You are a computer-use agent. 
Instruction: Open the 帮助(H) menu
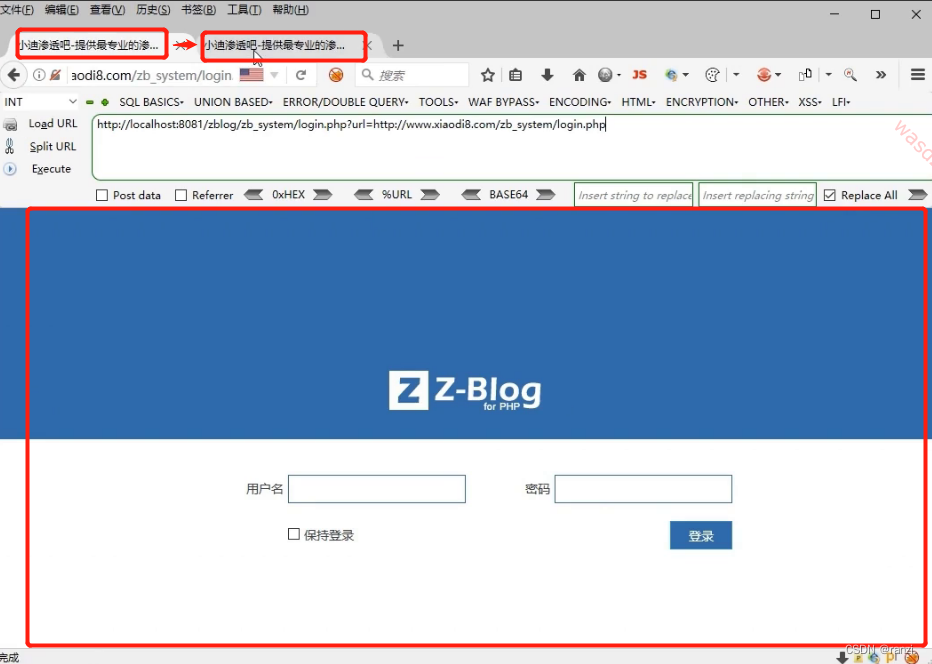(x=290, y=10)
